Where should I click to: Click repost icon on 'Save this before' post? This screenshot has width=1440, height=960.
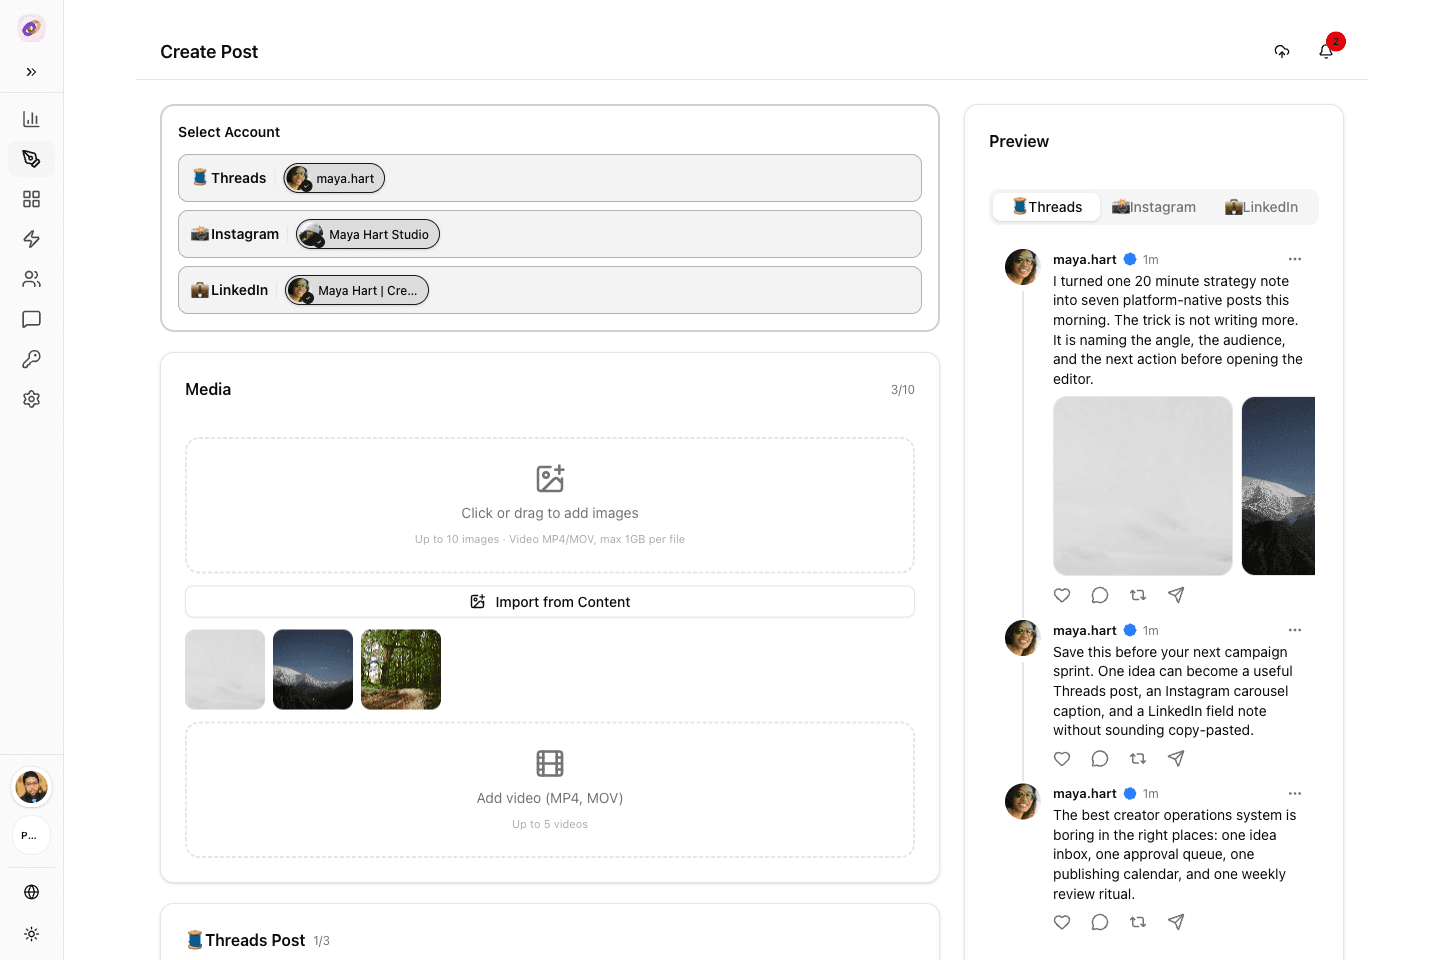coord(1138,759)
